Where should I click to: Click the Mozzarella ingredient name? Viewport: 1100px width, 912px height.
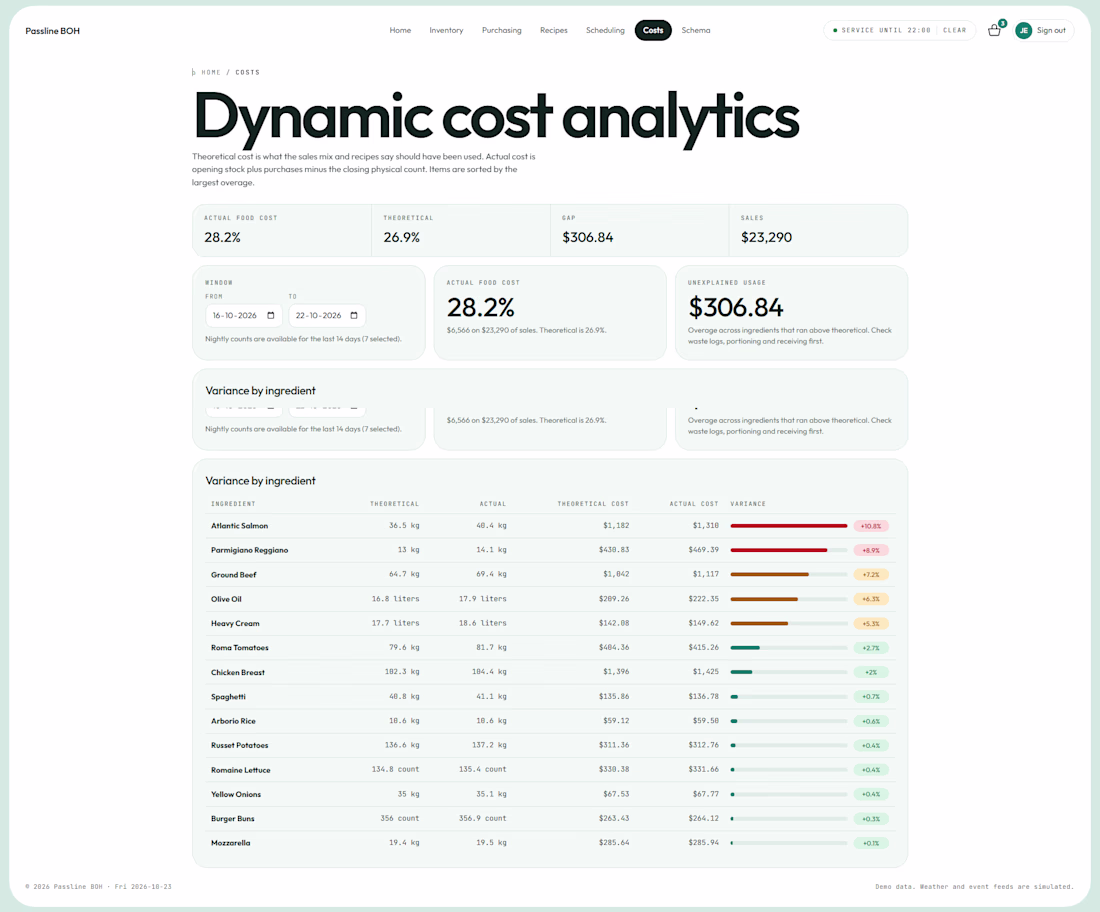tap(231, 843)
